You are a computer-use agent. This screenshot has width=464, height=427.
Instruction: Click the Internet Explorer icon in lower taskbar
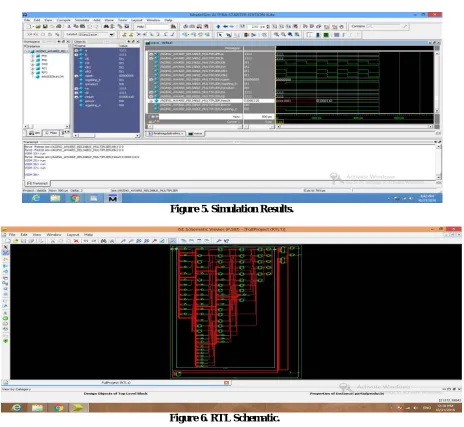16,407
